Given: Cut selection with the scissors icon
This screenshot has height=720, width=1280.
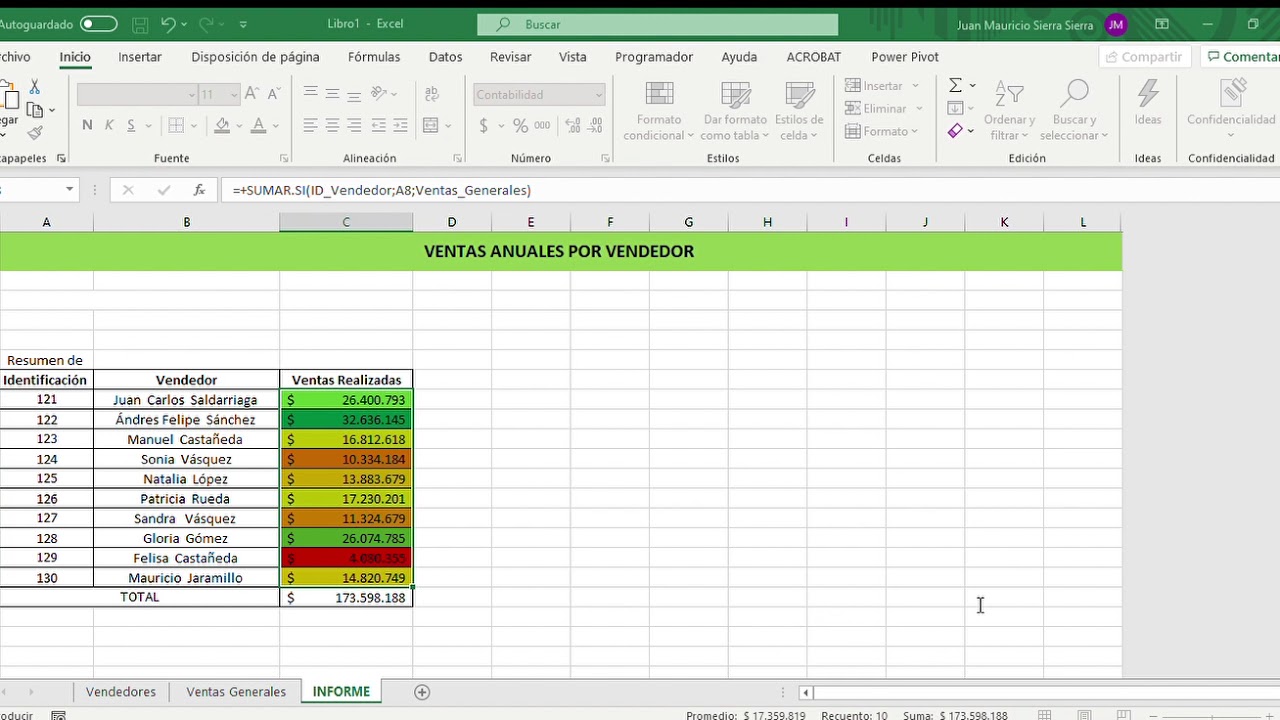Looking at the screenshot, I should pyautogui.click(x=35, y=88).
